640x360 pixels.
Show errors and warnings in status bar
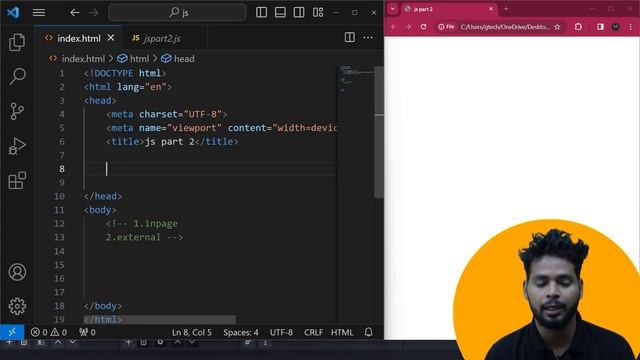point(49,332)
